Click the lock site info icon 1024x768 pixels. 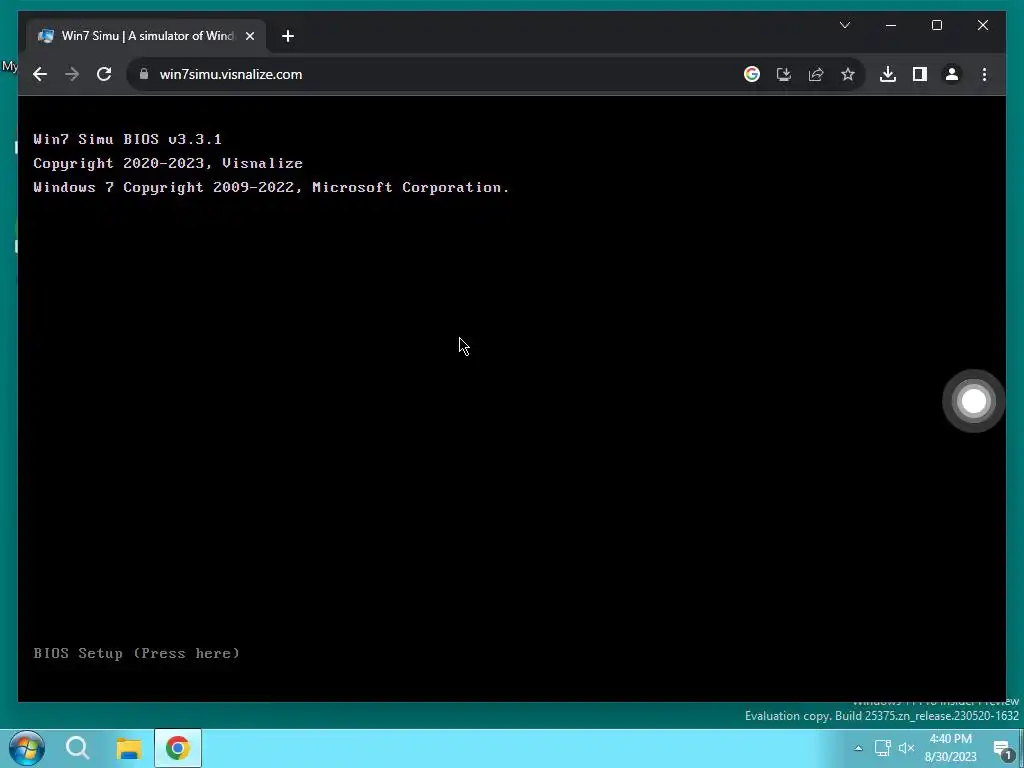[144, 74]
